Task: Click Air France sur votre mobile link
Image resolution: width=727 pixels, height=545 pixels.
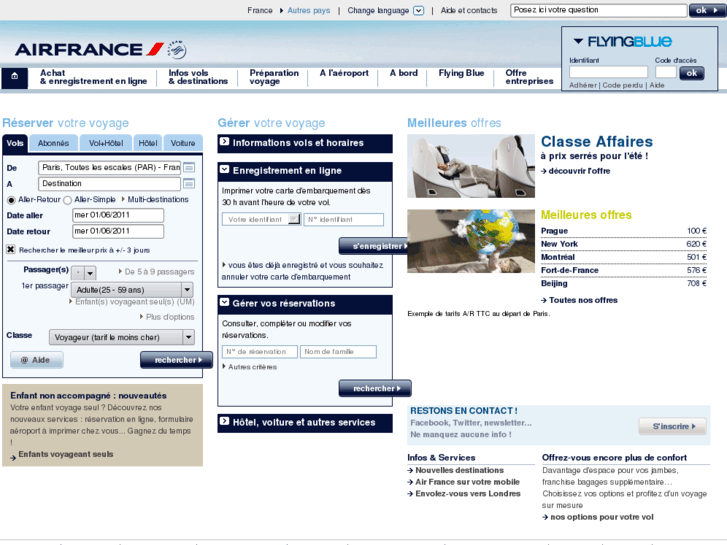Action: pyautogui.click(x=467, y=482)
